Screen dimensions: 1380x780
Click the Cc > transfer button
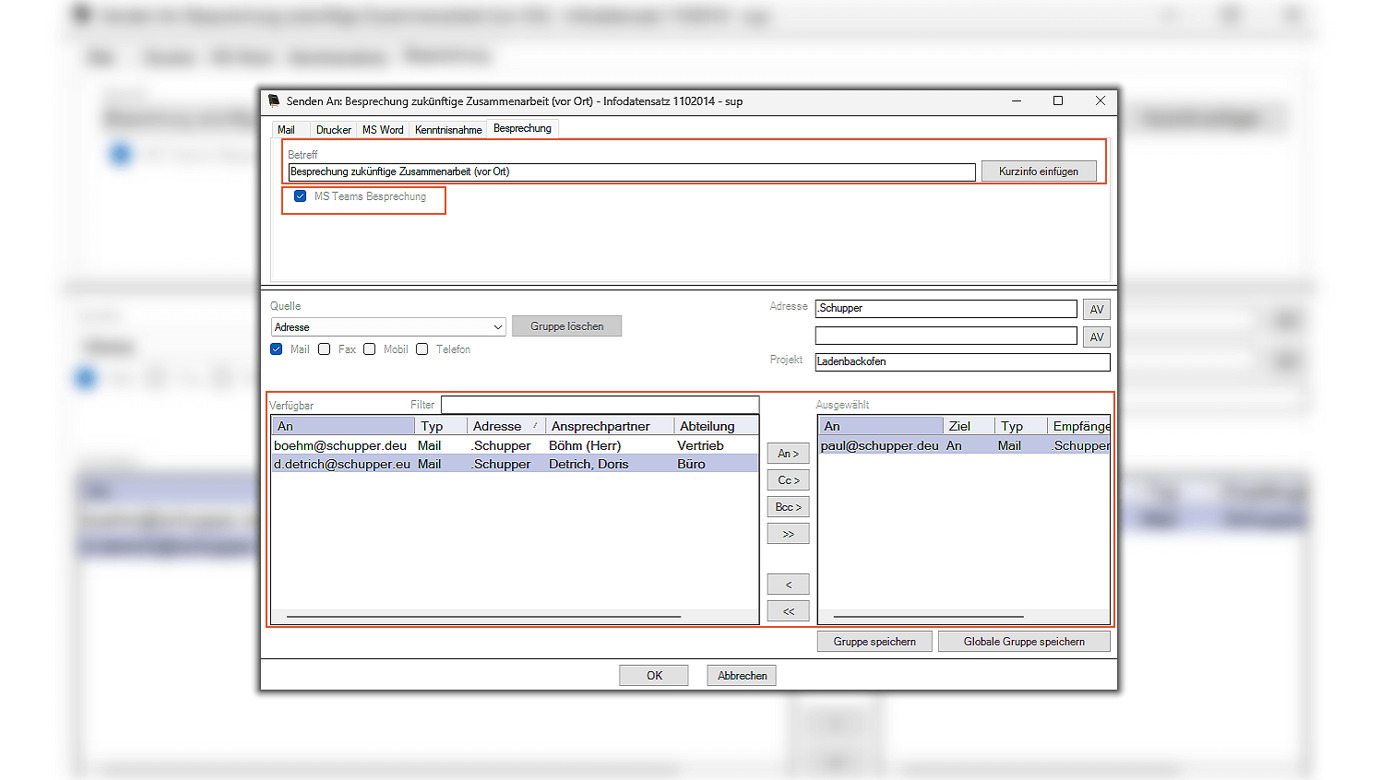(x=788, y=481)
